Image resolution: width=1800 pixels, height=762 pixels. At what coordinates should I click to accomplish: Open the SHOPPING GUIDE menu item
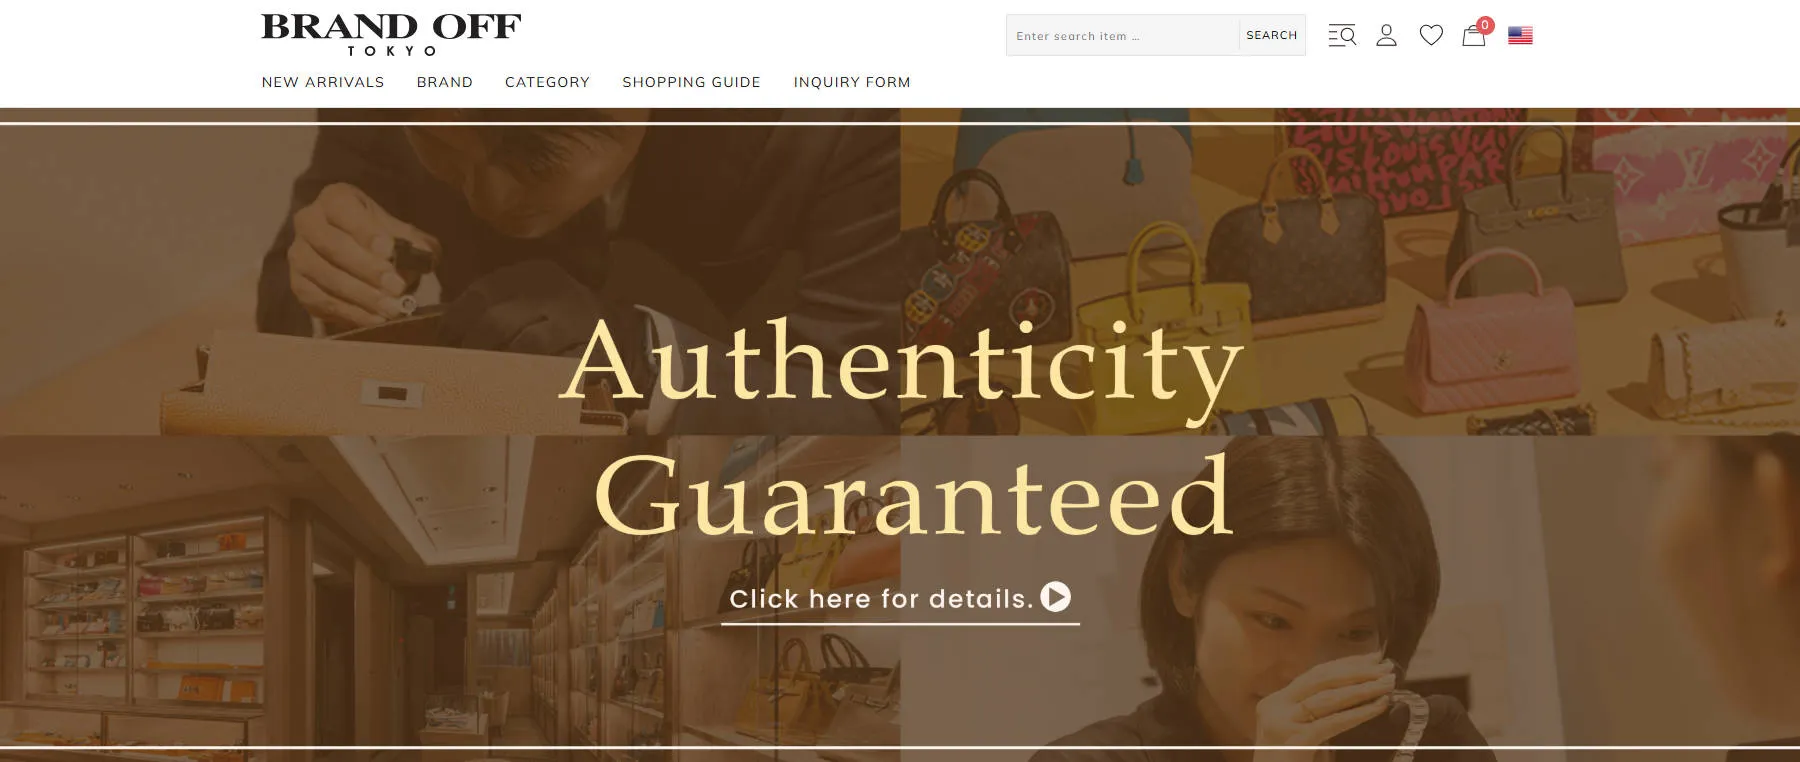tap(691, 82)
